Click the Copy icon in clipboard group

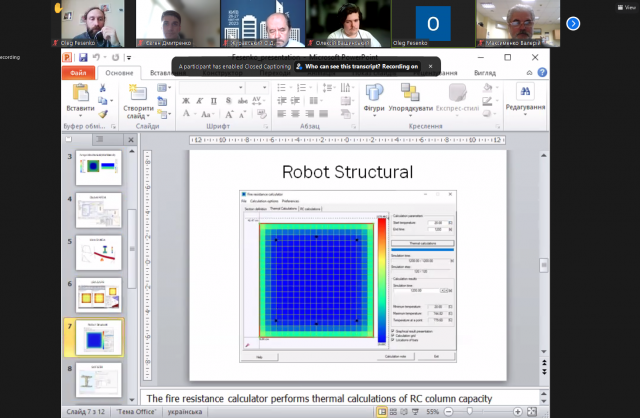(102, 100)
